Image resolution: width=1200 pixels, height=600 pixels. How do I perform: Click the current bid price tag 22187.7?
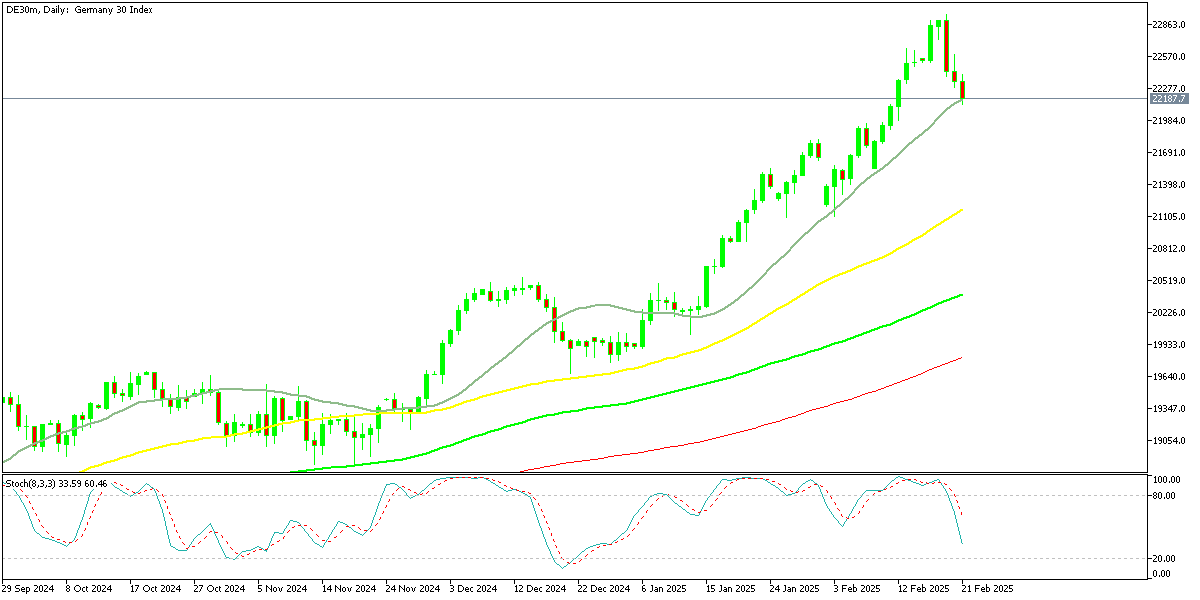(x=1168, y=100)
